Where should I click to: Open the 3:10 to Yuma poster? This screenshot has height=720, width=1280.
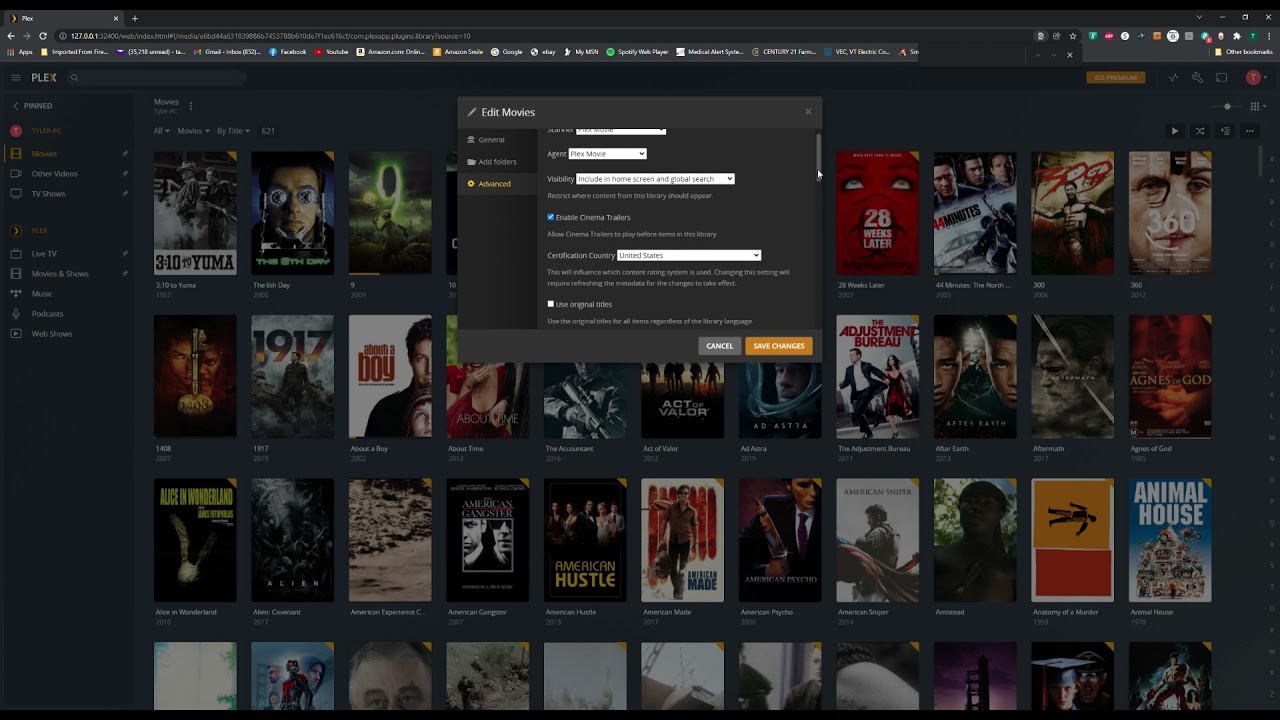click(195, 213)
